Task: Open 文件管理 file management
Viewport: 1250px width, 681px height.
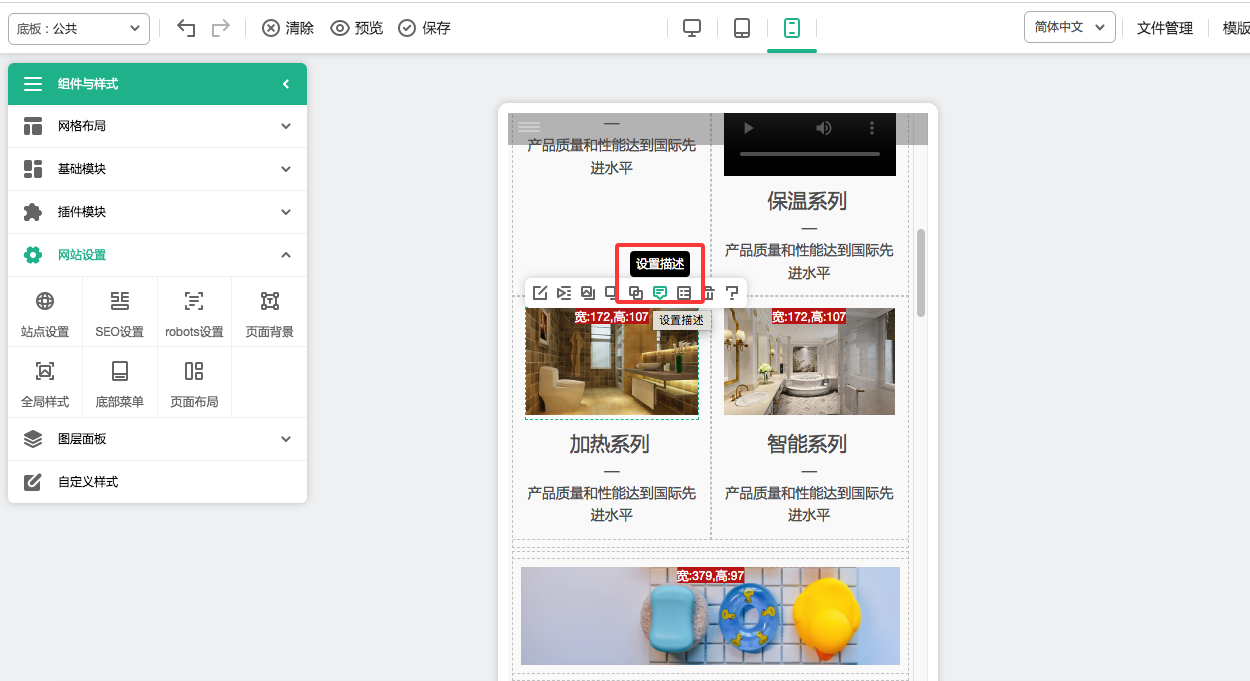Action: pos(1165,28)
